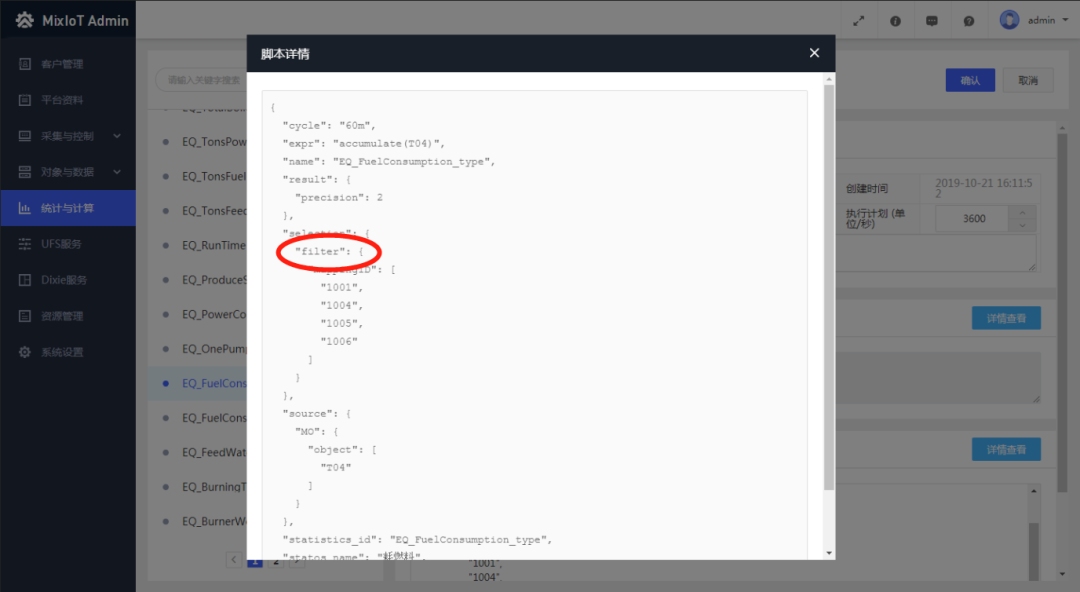Click the first 详情查看 button
The image size is (1080, 592).
1005,318
